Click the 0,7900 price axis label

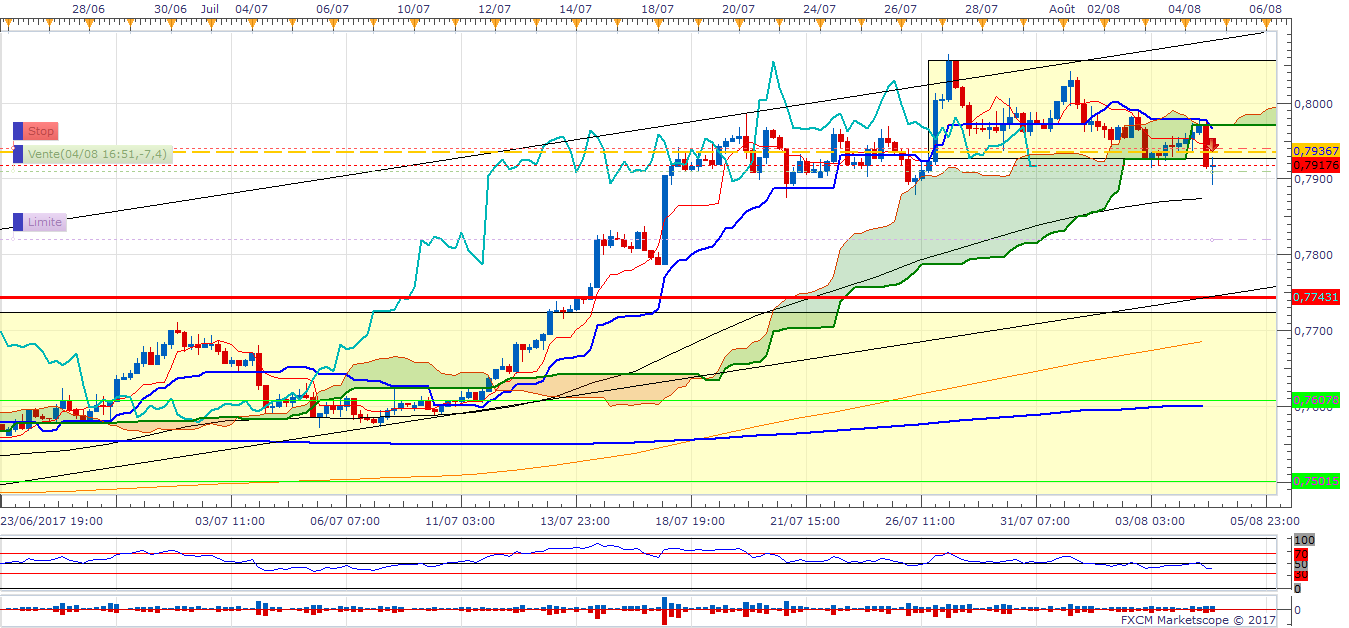[1313, 179]
